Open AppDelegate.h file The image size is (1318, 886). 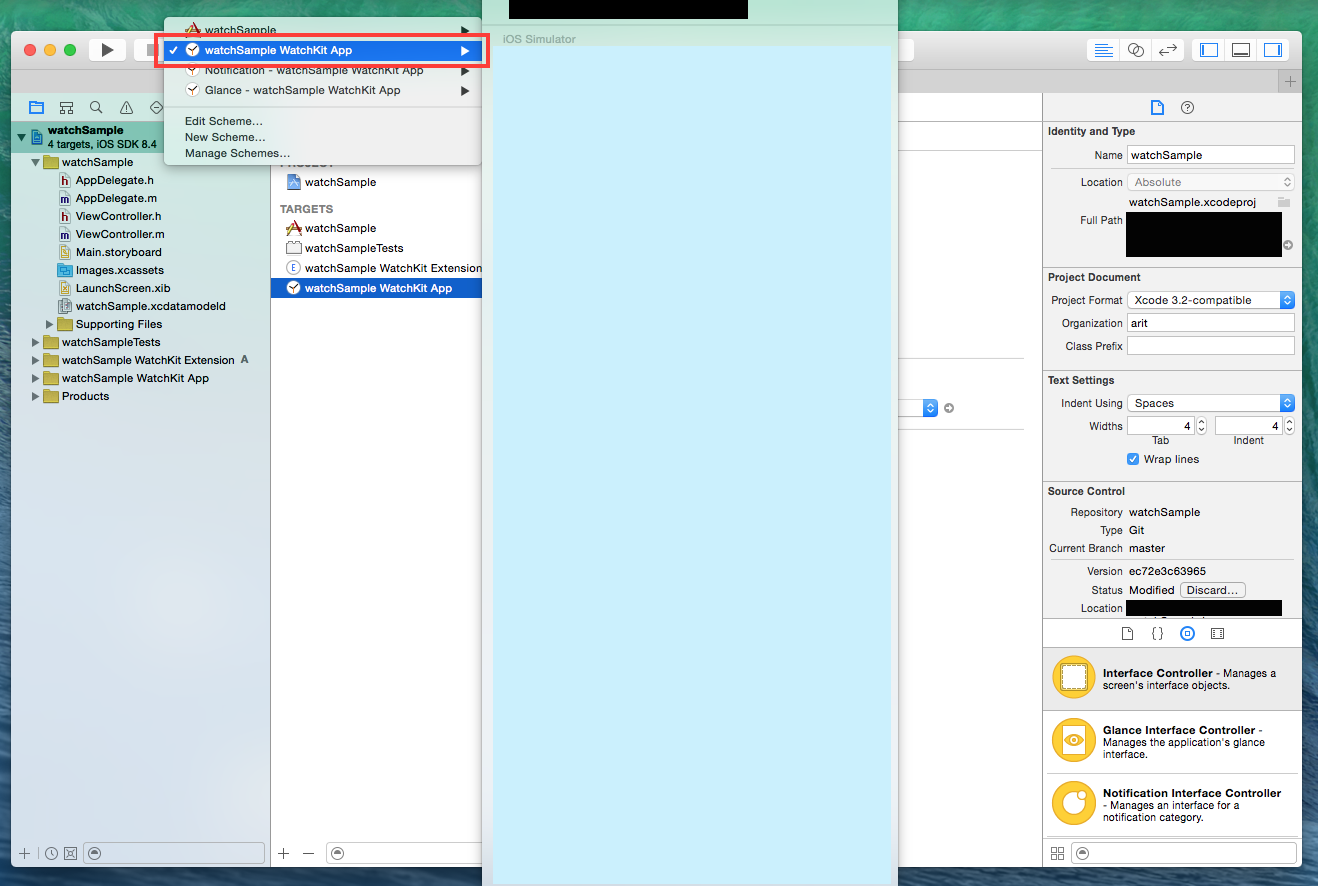[115, 180]
